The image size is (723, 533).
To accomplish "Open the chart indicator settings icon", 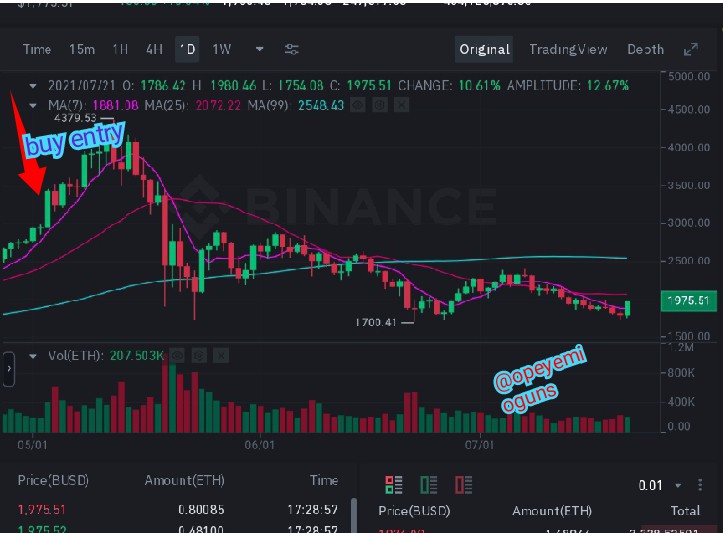I will coord(291,49).
